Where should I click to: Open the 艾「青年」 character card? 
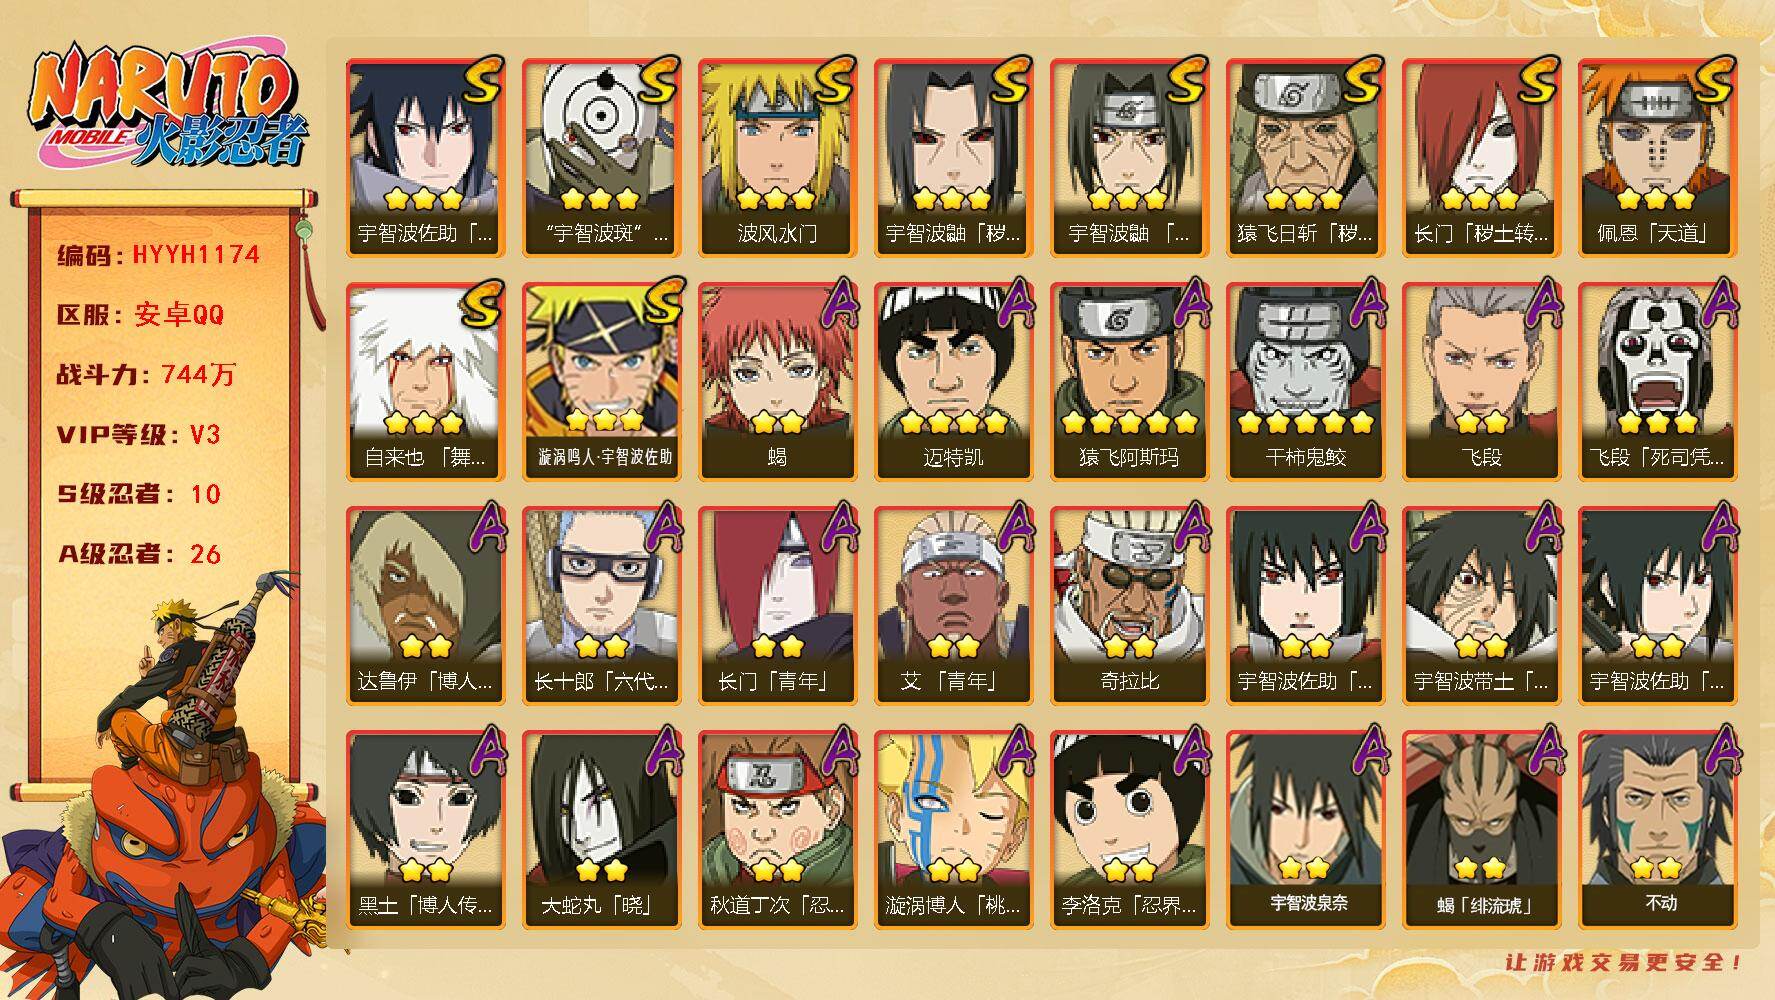[x=953, y=606]
